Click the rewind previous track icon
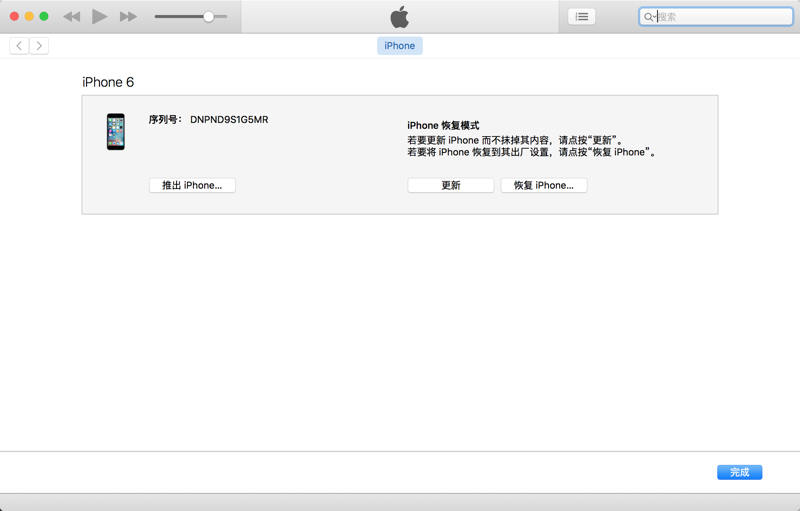This screenshot has height=511, width=800. [x=72, y=17]
